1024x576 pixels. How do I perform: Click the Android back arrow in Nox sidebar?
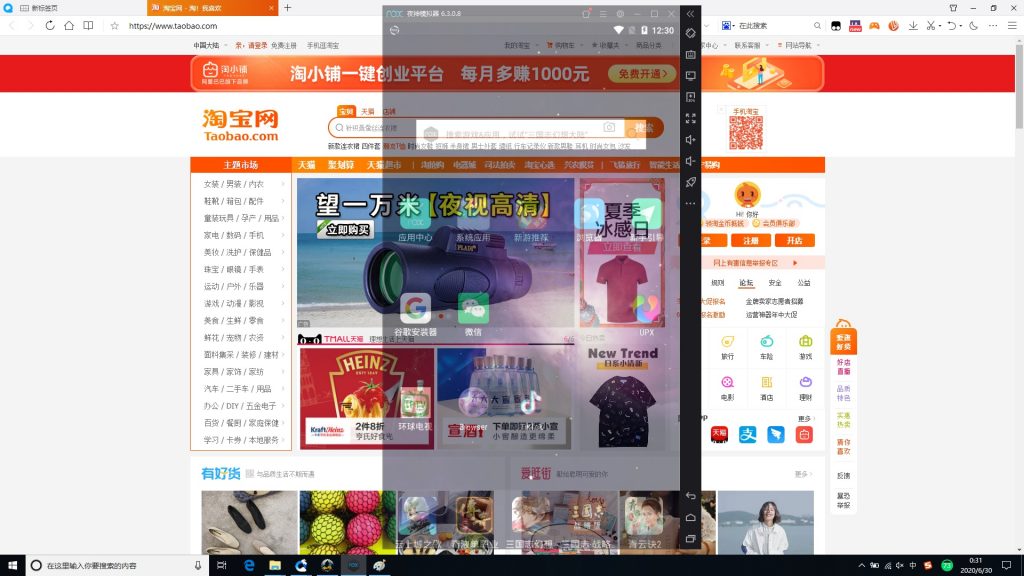pos(690,496)
